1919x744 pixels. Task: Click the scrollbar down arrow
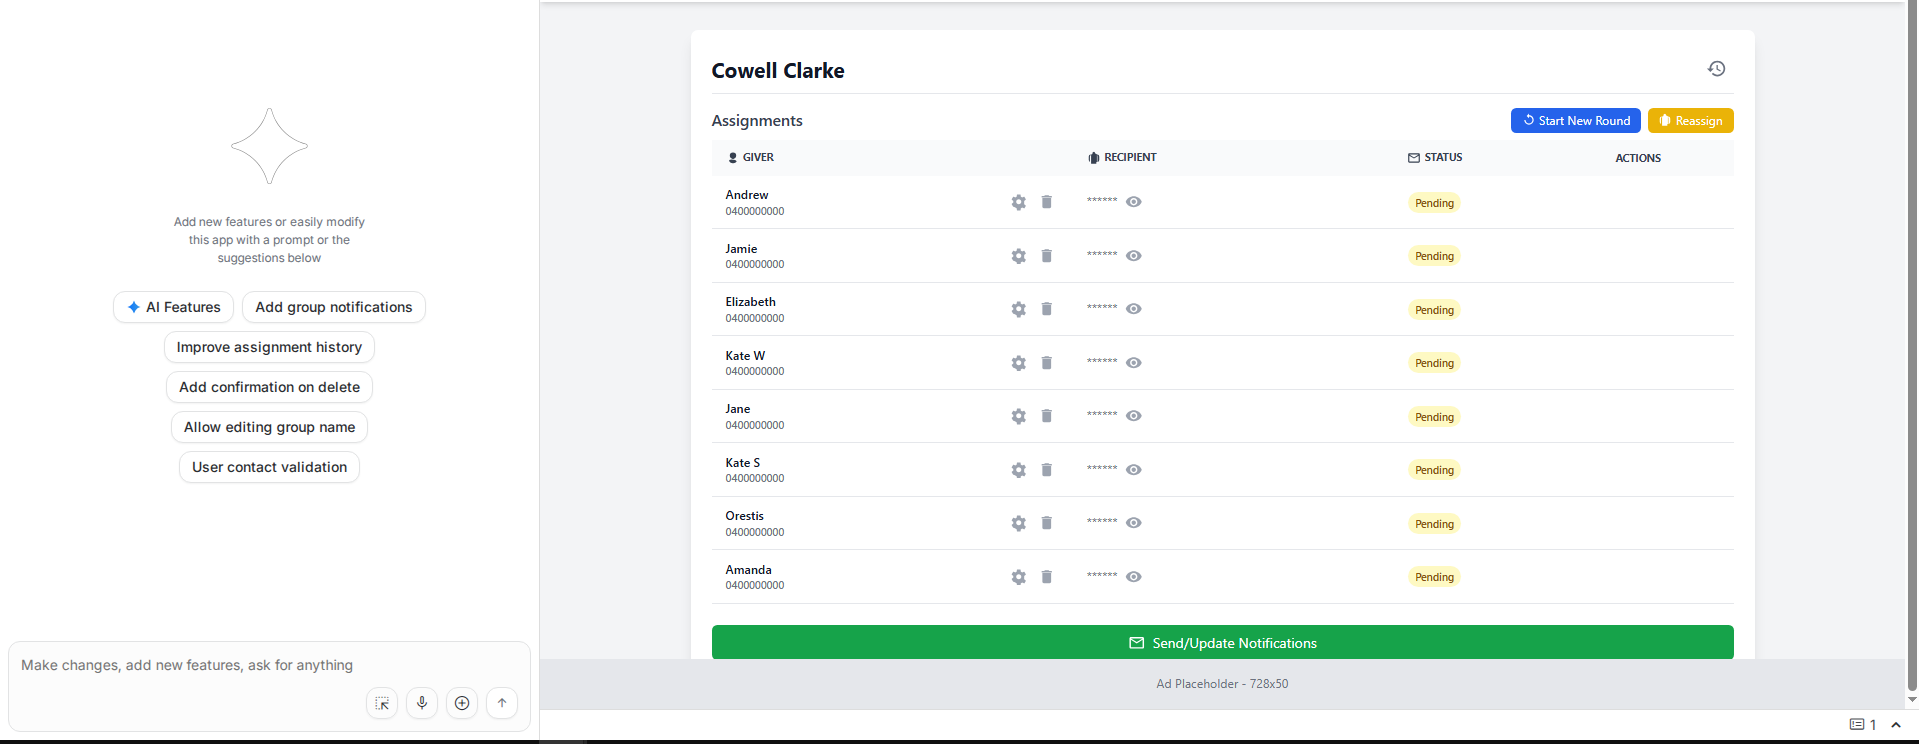[x=1912, y=699]
